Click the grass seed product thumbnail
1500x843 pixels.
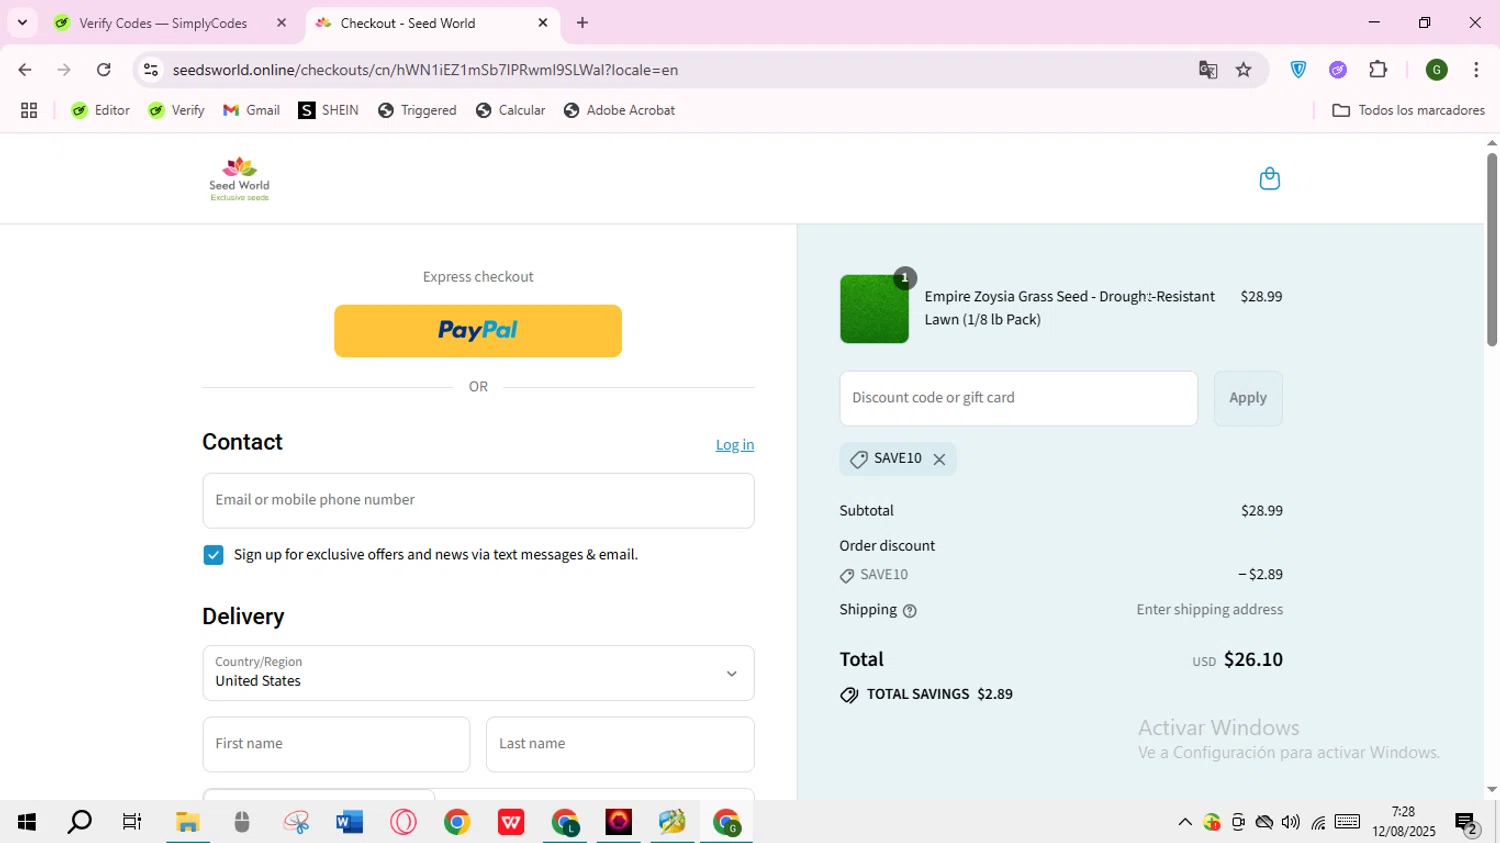tap(874, 309)
